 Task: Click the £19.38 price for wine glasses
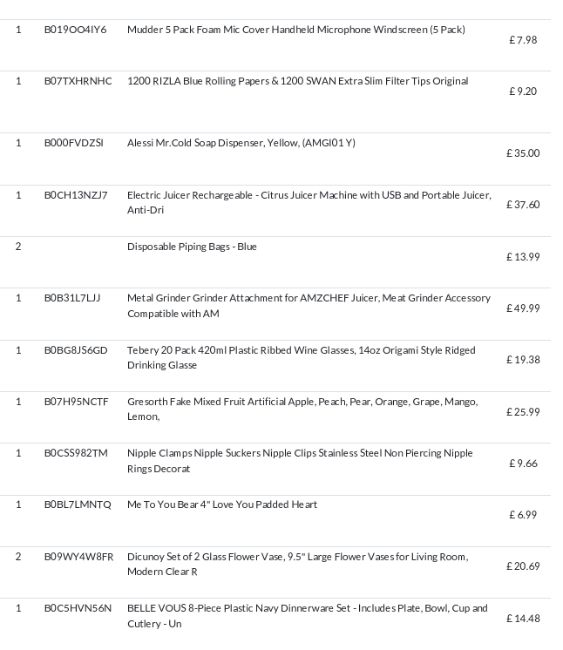[x=523, y=360]
